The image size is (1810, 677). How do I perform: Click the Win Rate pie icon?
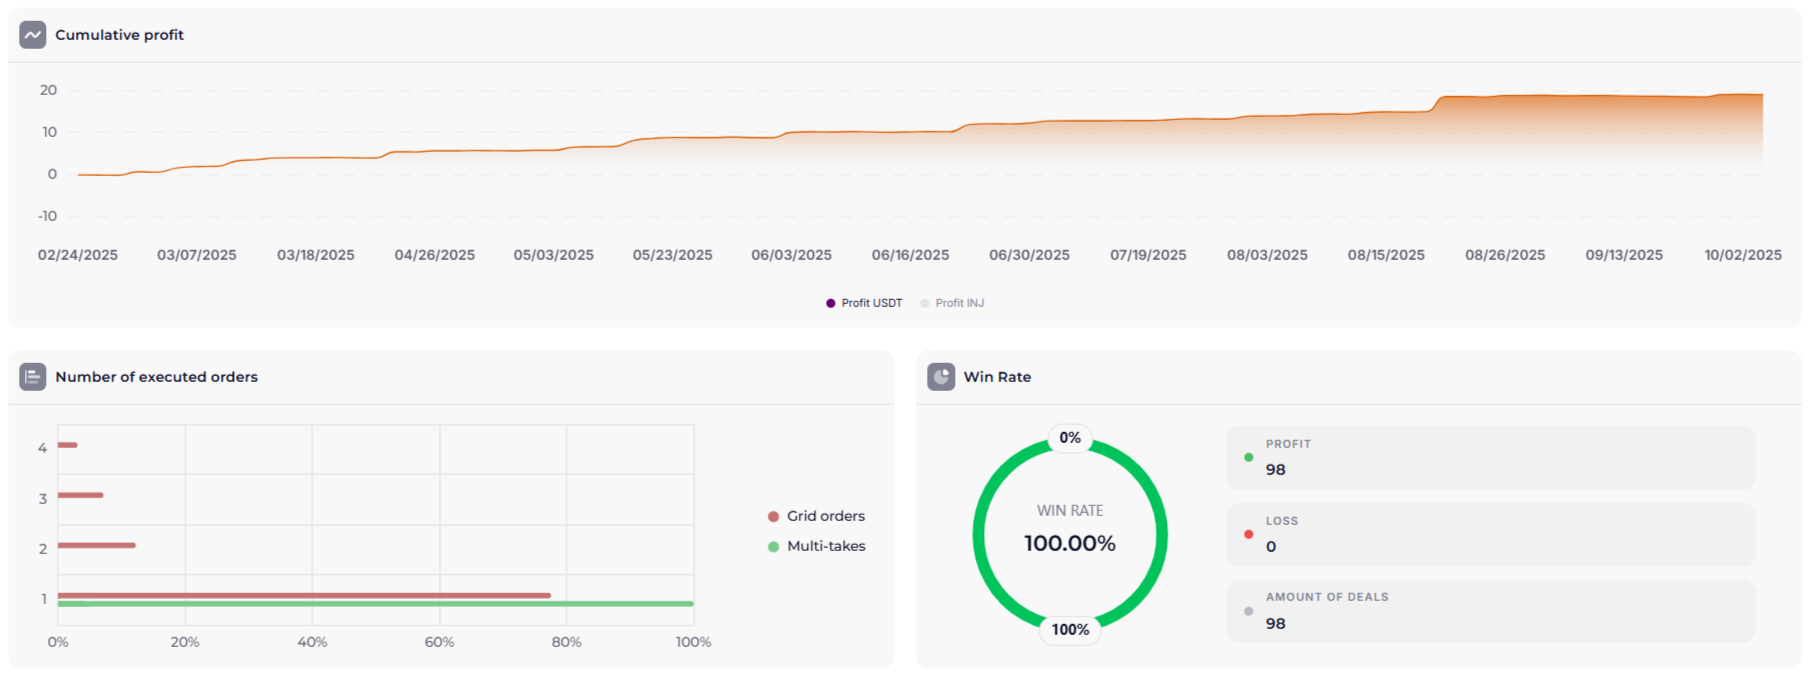point(941,377)
